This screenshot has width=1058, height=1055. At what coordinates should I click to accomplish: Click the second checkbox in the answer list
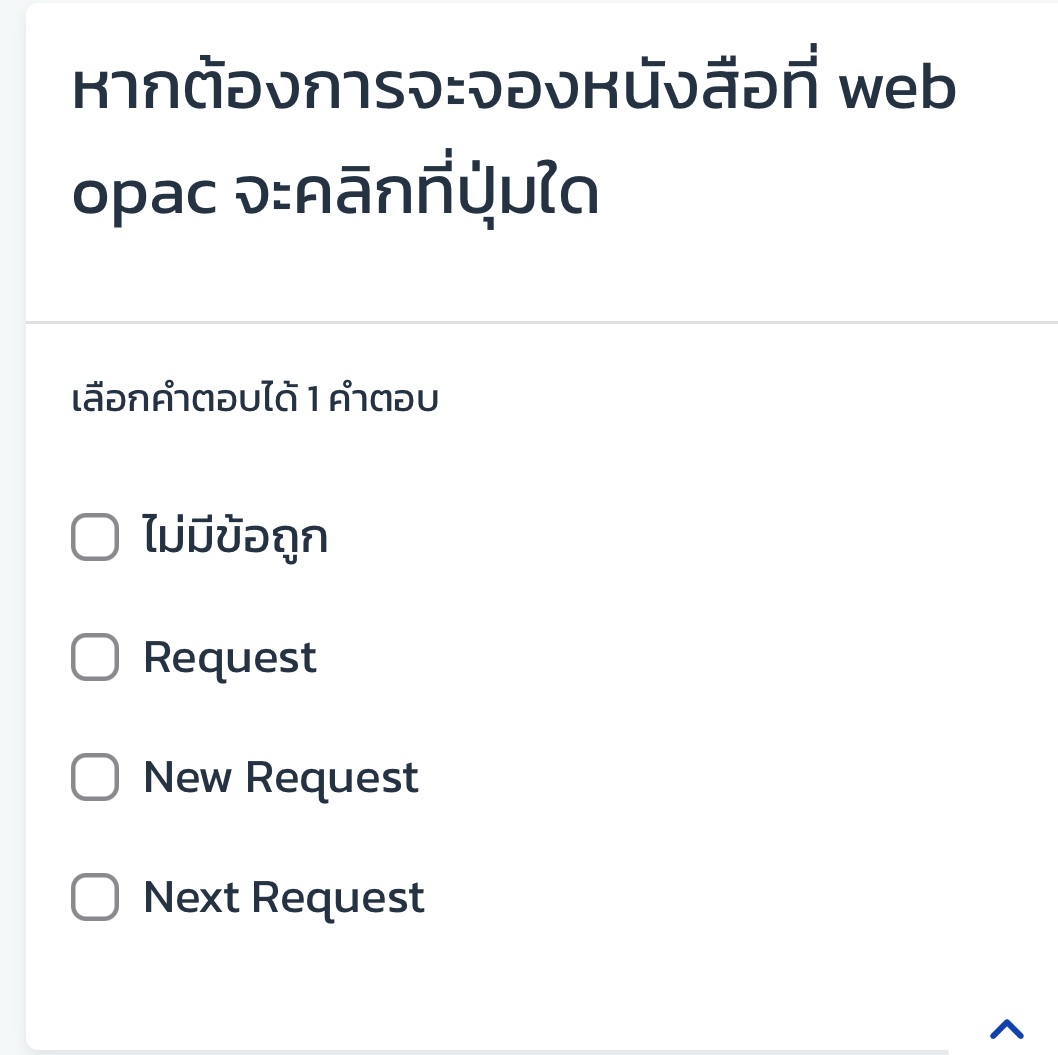(x=94, y=657)
